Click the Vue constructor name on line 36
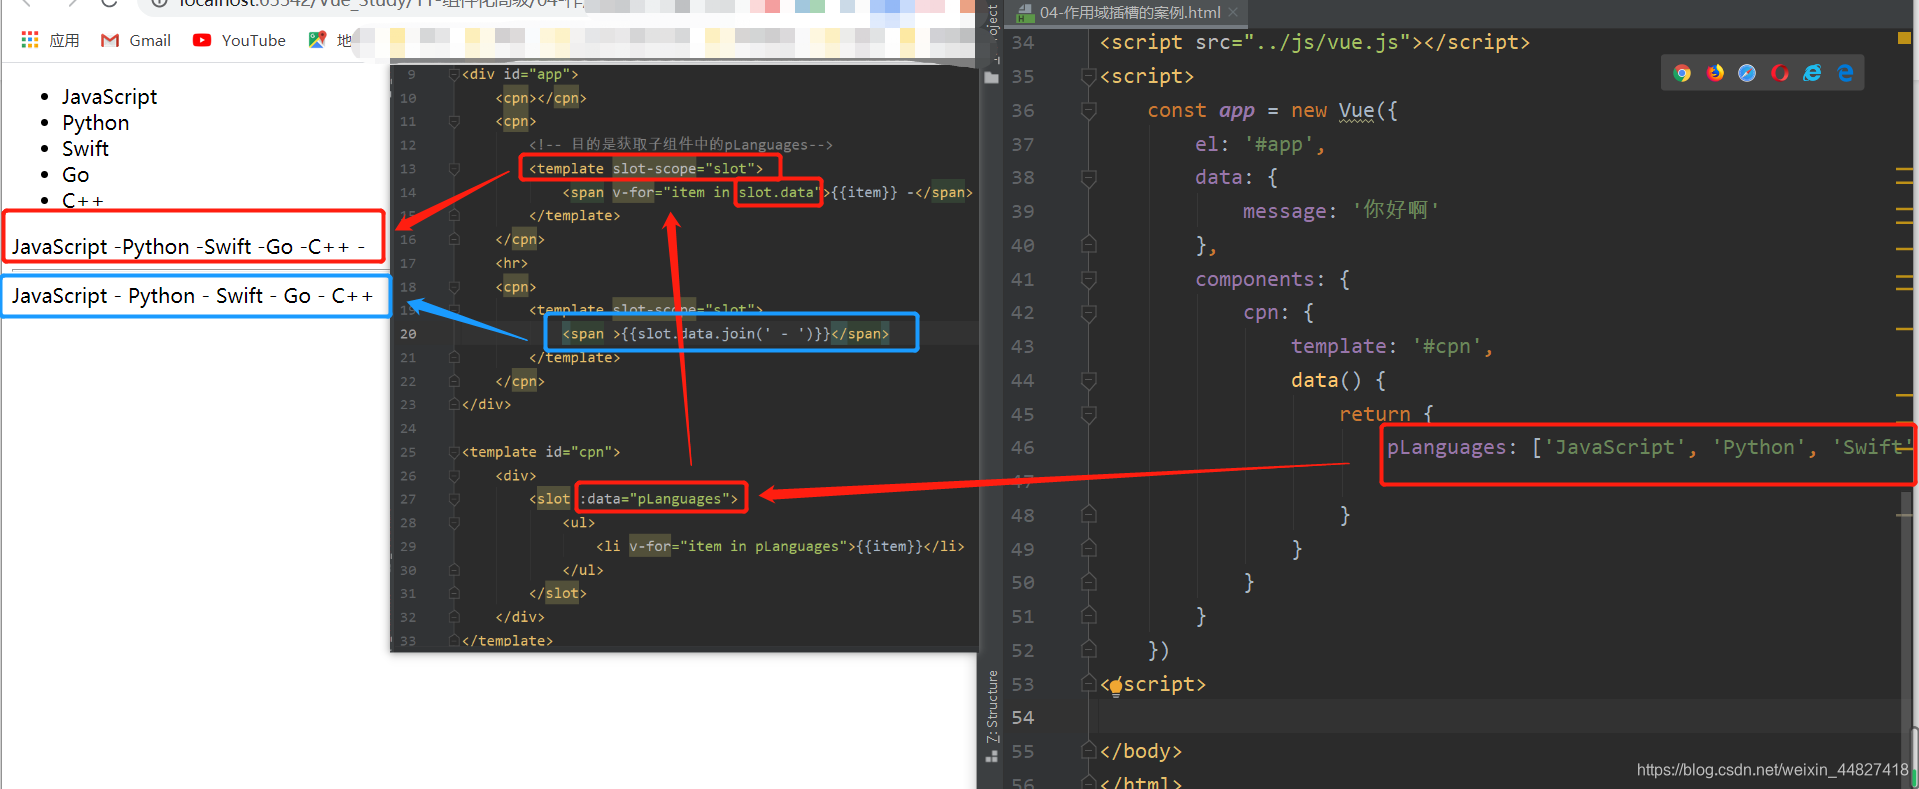This screenshot has width=1919, height=789. 1356,110
